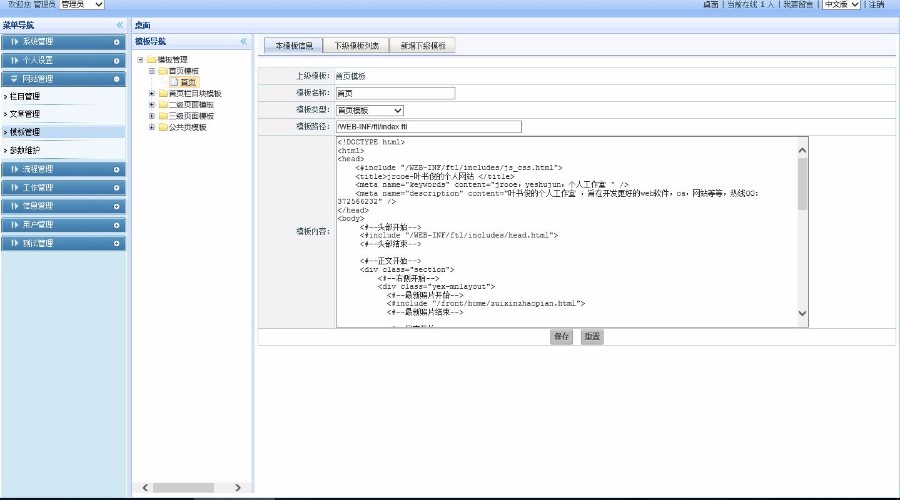Open the 中文版 language dropdown
The width and height of the screenshot is (900, 500).
coord(841,5)
